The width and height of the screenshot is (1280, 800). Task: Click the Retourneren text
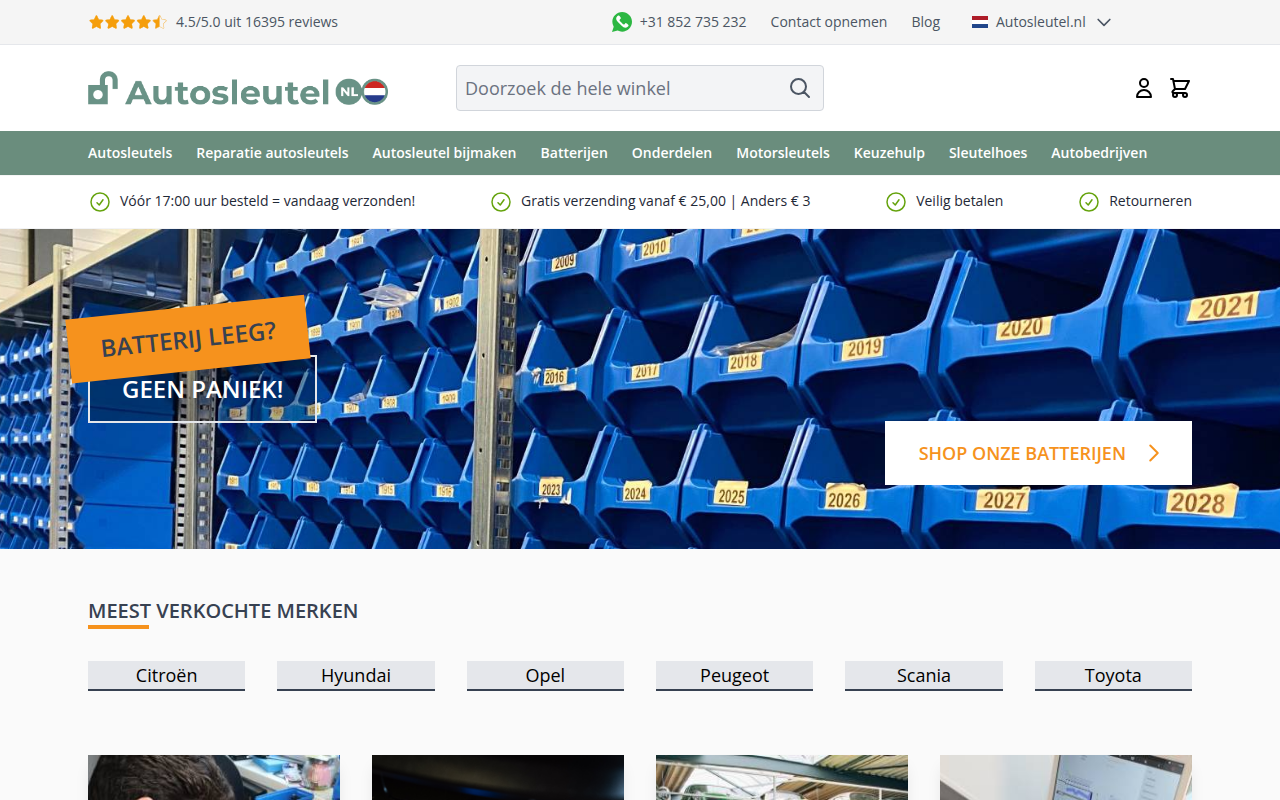1150,201
